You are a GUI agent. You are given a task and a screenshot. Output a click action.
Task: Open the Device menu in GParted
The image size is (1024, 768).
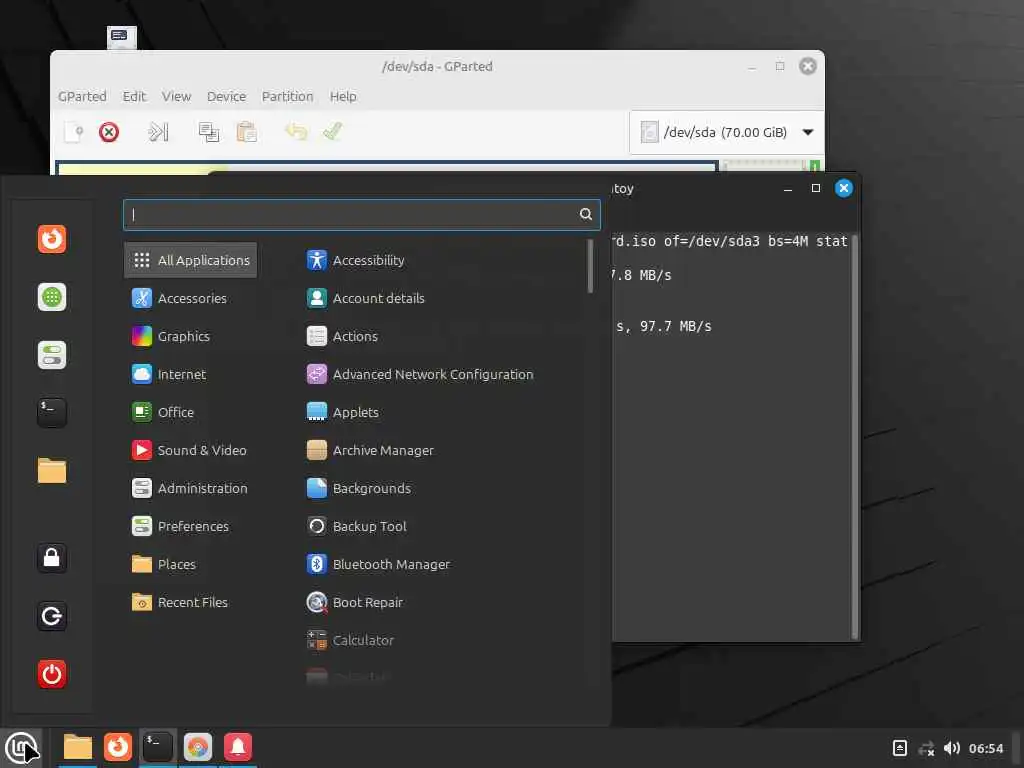227,97
